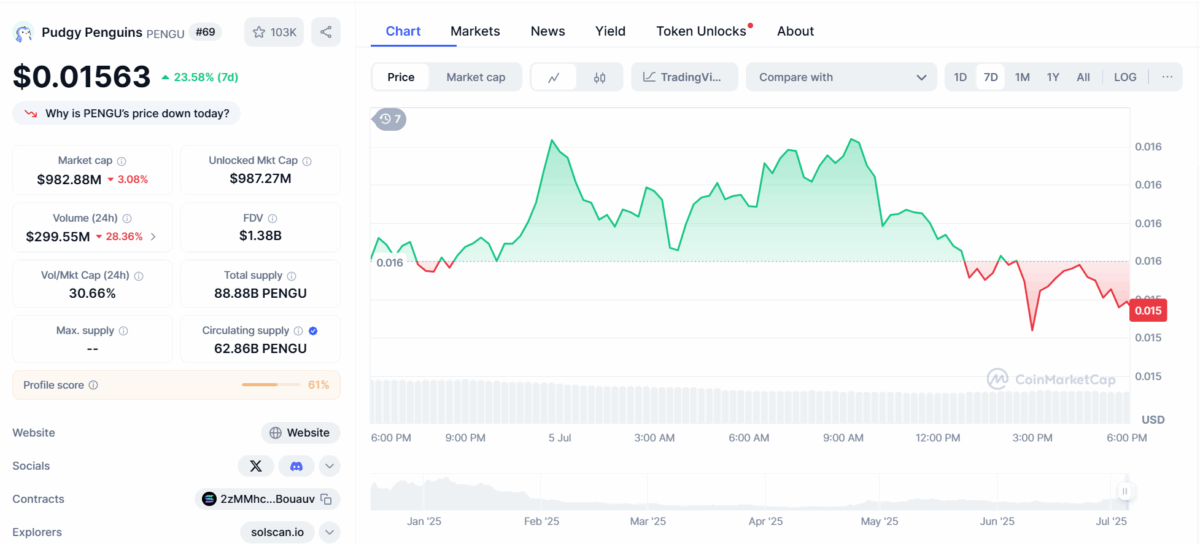Viewport: 1200px width, 544px height.
Task: Click the 62.86B PENGU circulating supply
Action: pos(260,349)
